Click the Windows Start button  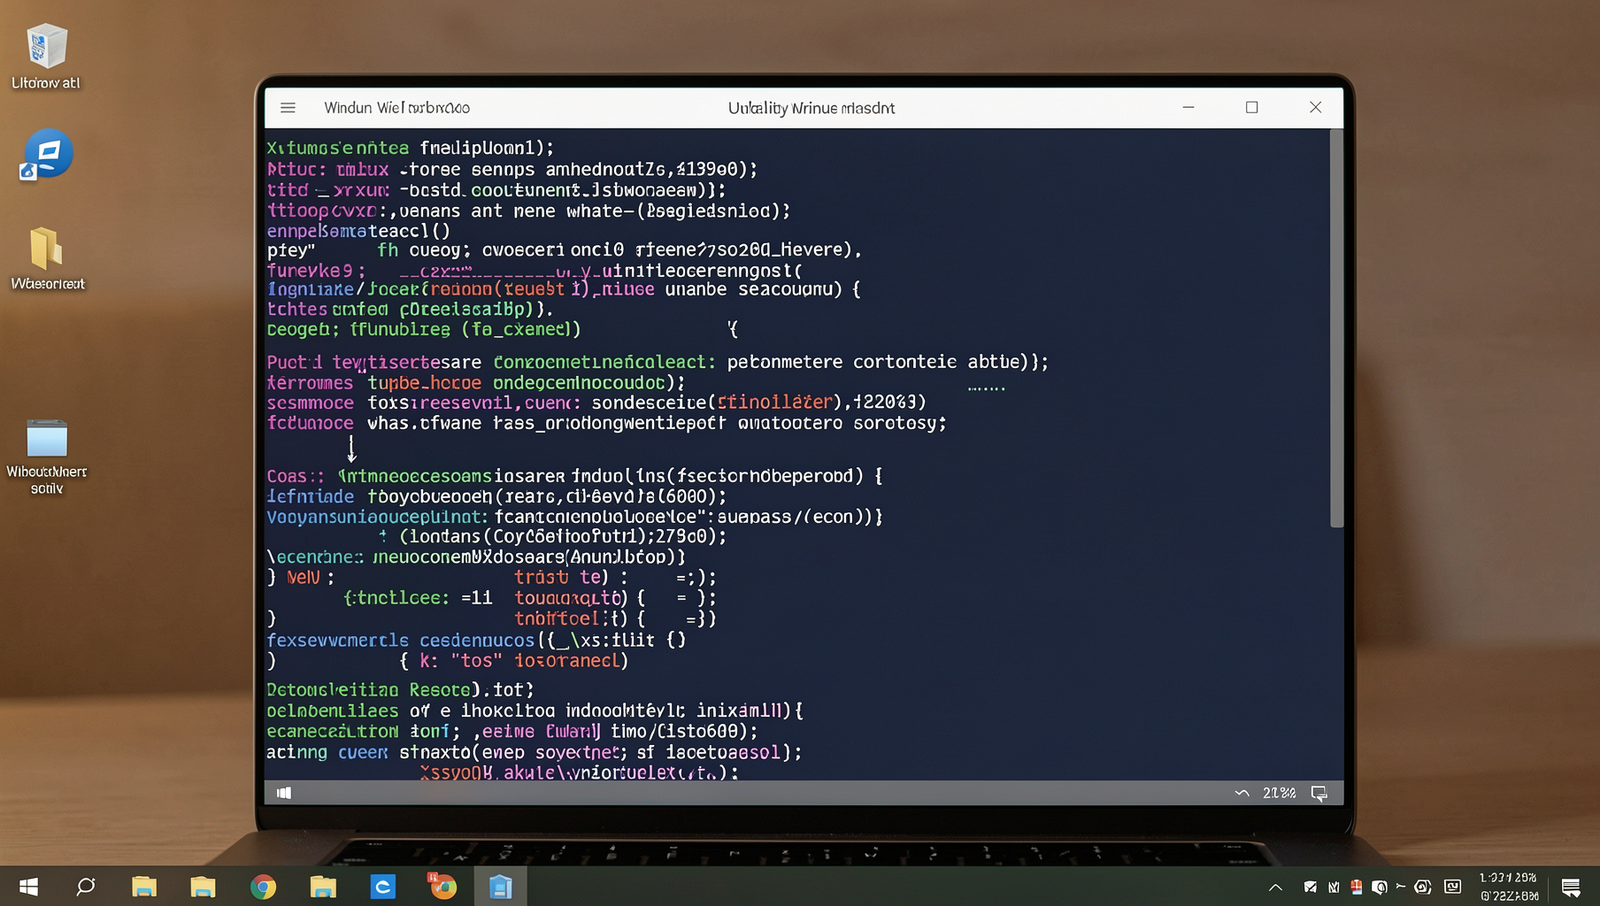(29, 886)
